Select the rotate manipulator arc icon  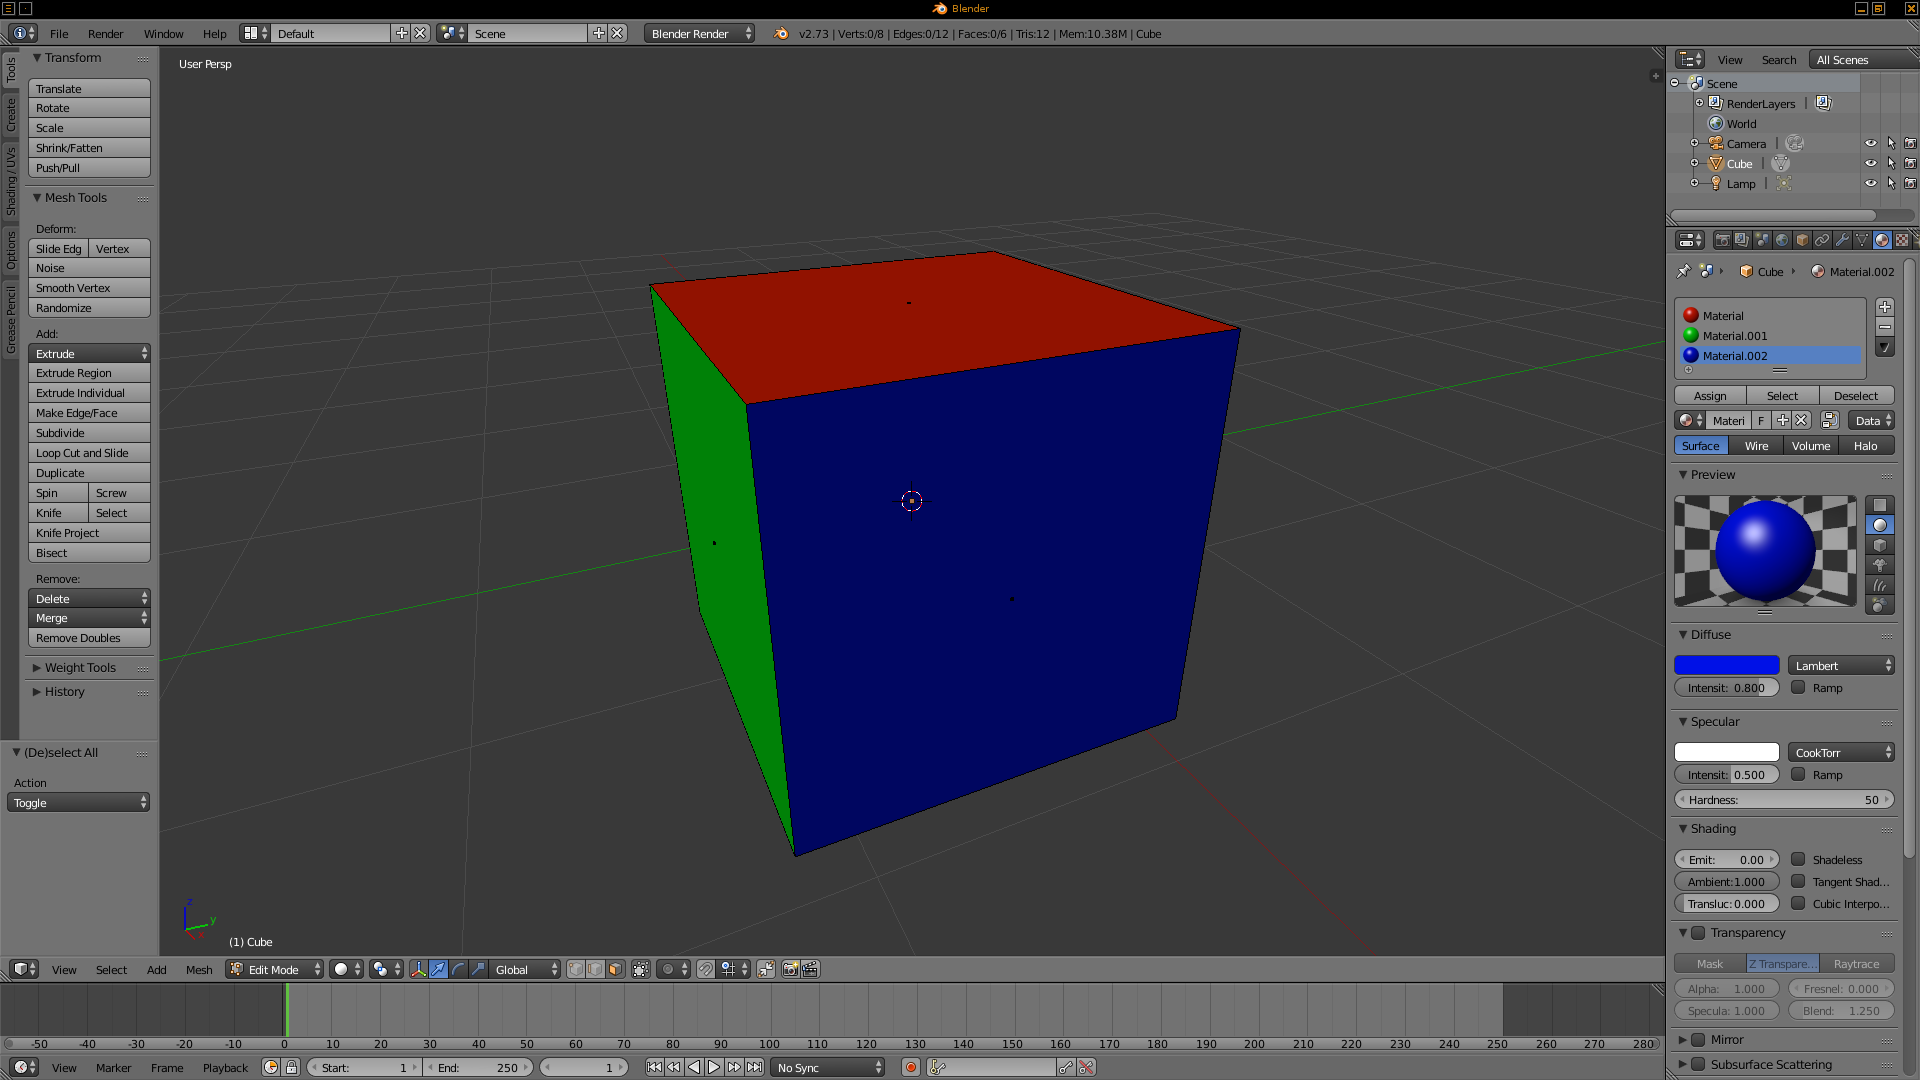459,969
